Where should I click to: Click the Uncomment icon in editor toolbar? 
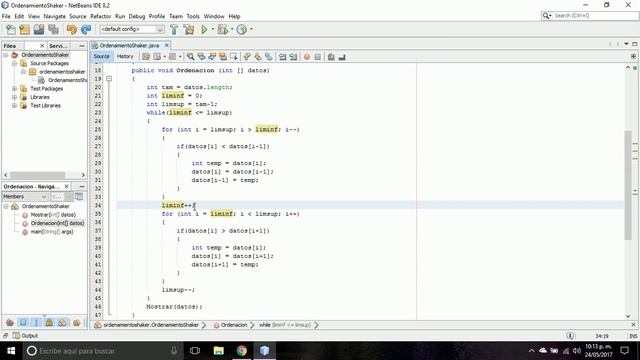pyautogui.click(x=342, y=57)
